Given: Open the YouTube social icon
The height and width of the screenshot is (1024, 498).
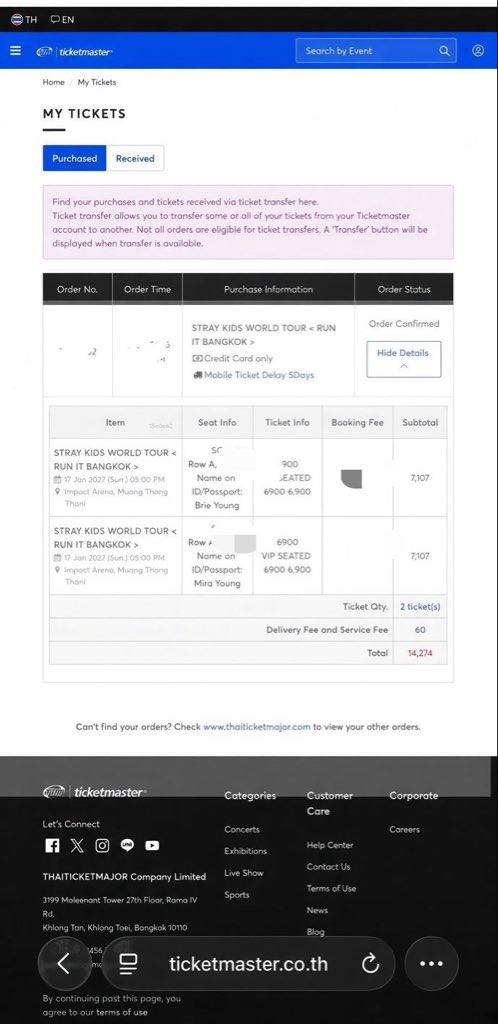Looking at the screenshot, I should pyautogui.click(x=152, y=846).
